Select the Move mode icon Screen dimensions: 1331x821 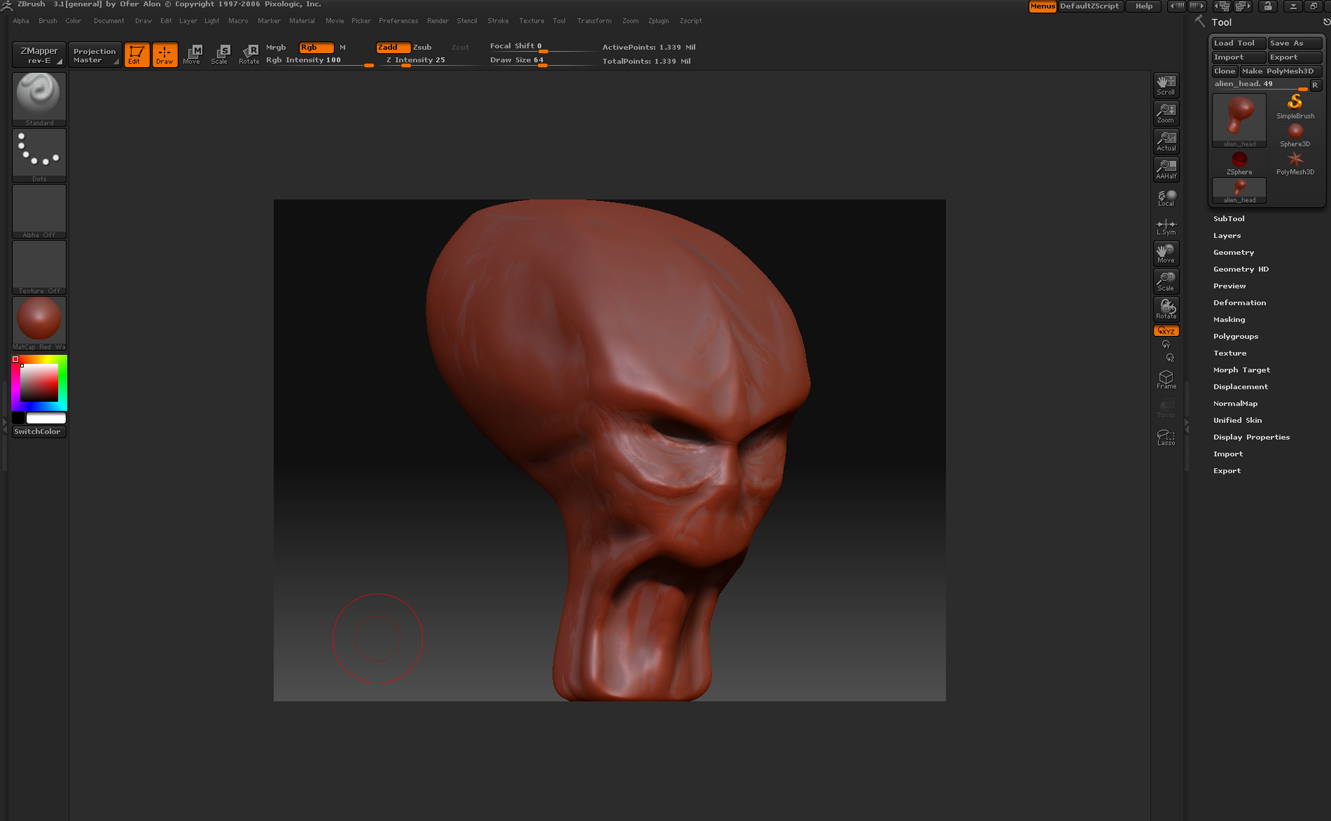191,54
